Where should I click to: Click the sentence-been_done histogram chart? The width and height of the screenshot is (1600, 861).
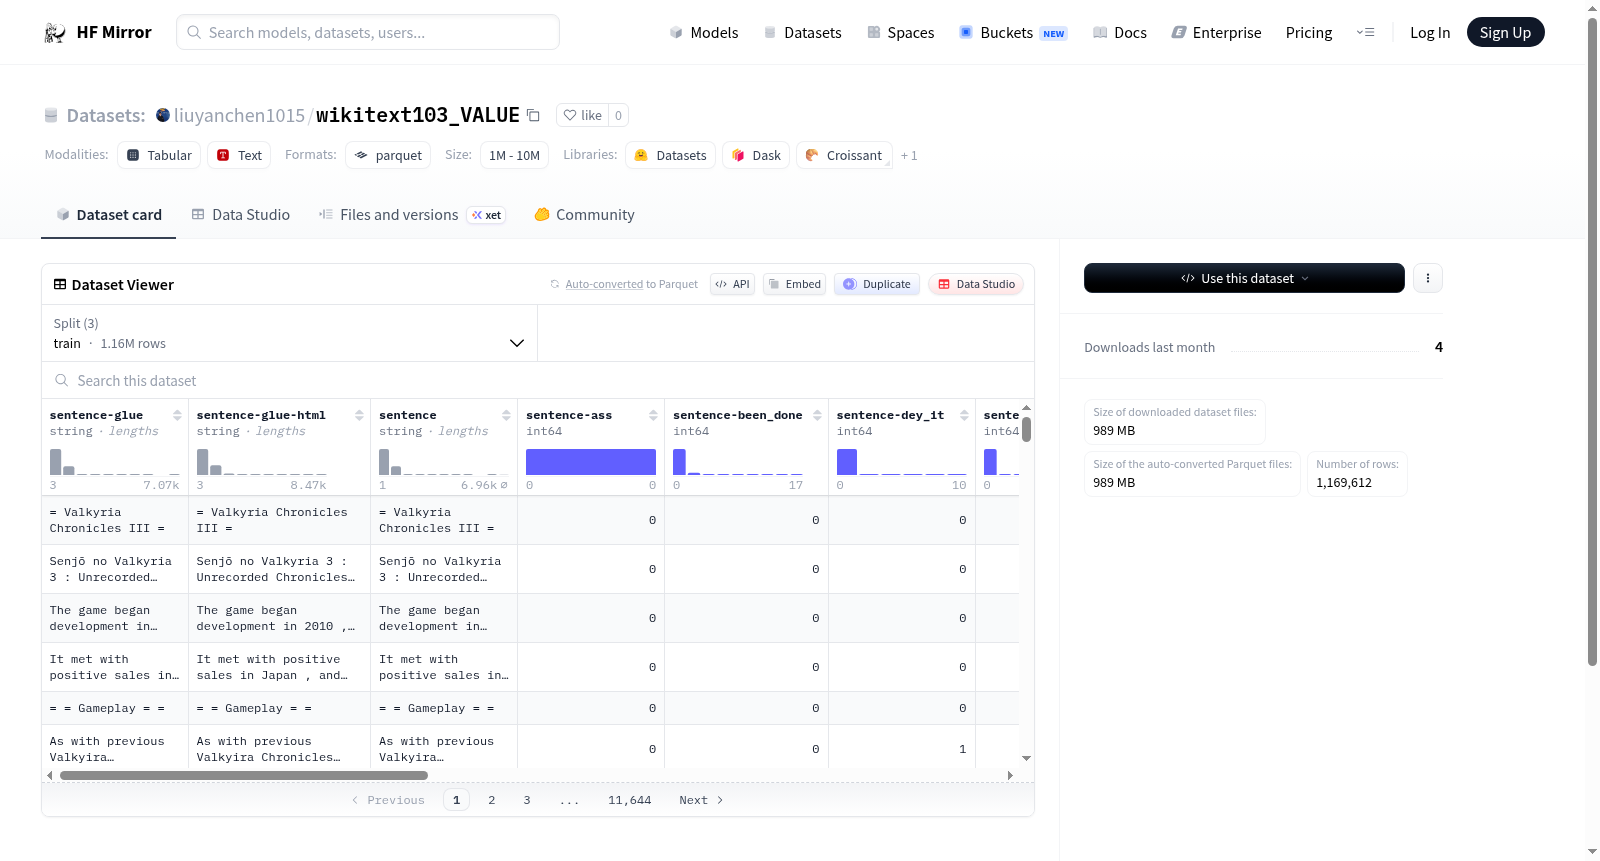tap(738, 462)
